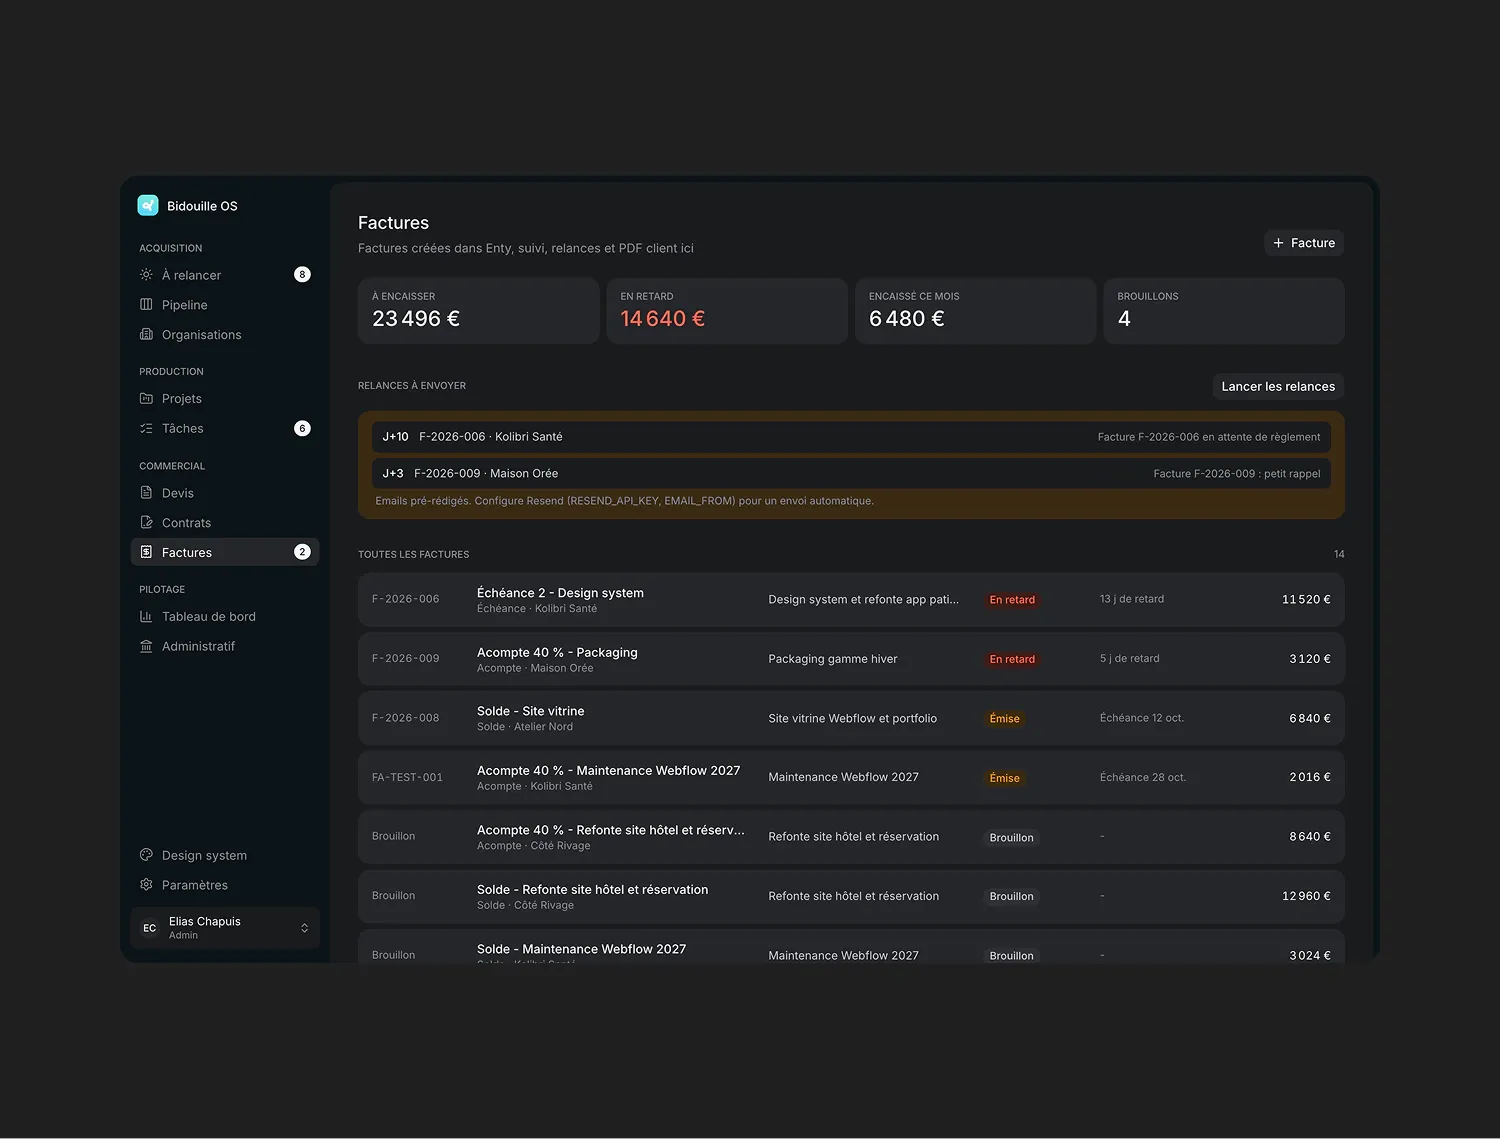The height and width of the screenshot is (1139, 1500).
Task: Select the Encaissé ce mois 6 480 € card
Action: click(x=975, y=311)
